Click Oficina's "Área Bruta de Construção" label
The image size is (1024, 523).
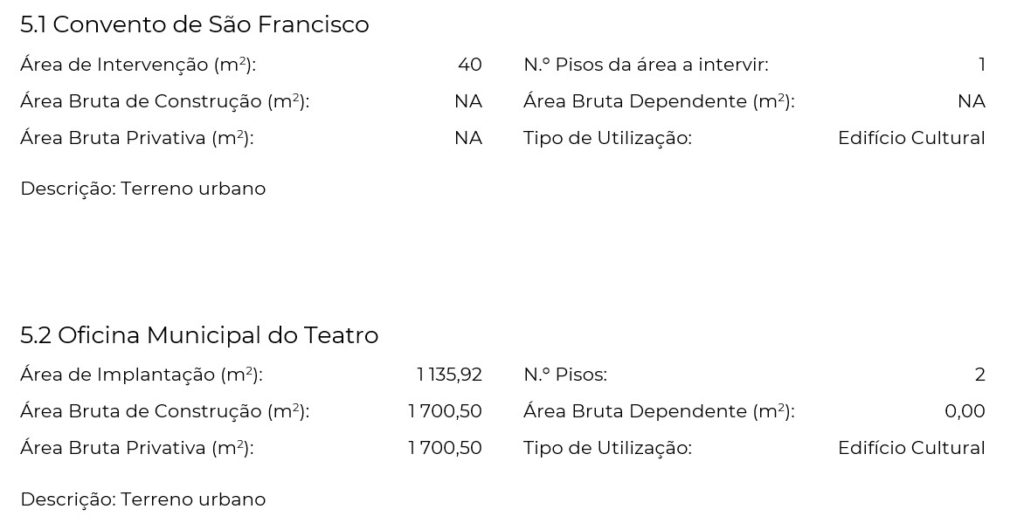tap(165, 411)
